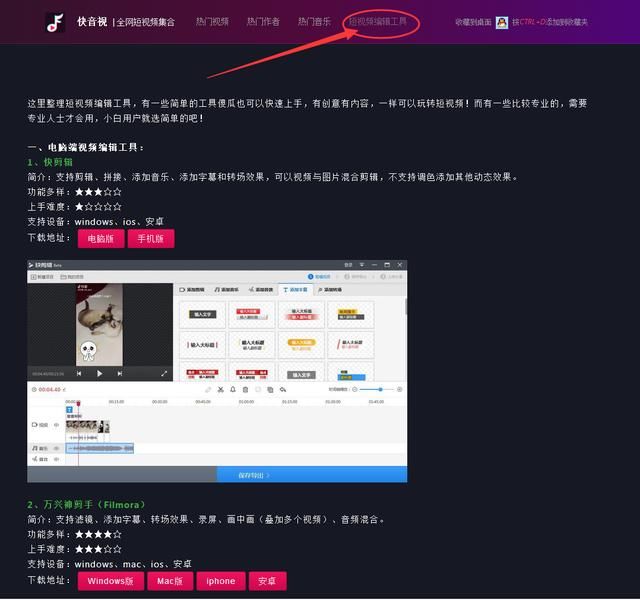Viewport: 640px width, 600px height.
Task: Click 新建项目 in the 快剪辑 toolbar
Action: (42, 277)
